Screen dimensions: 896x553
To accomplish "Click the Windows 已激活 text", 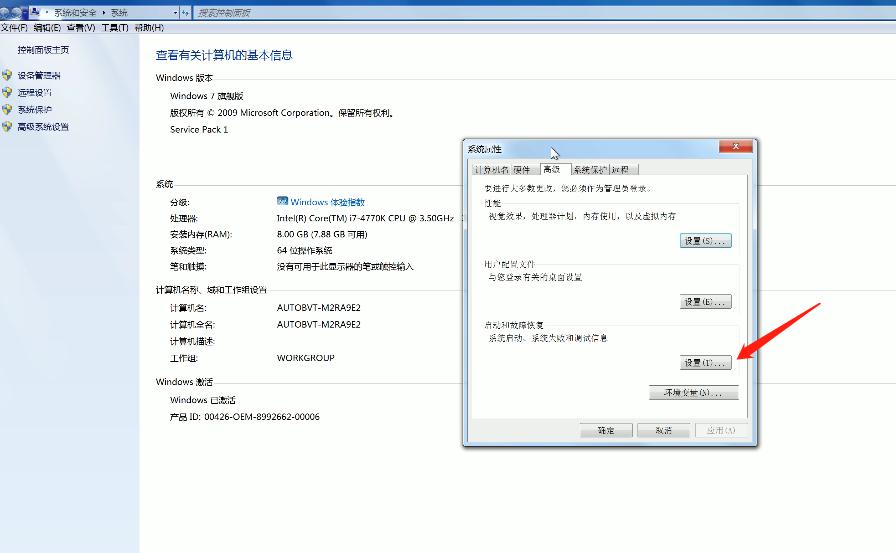I will pyautogui.click(x=203, y=400).
